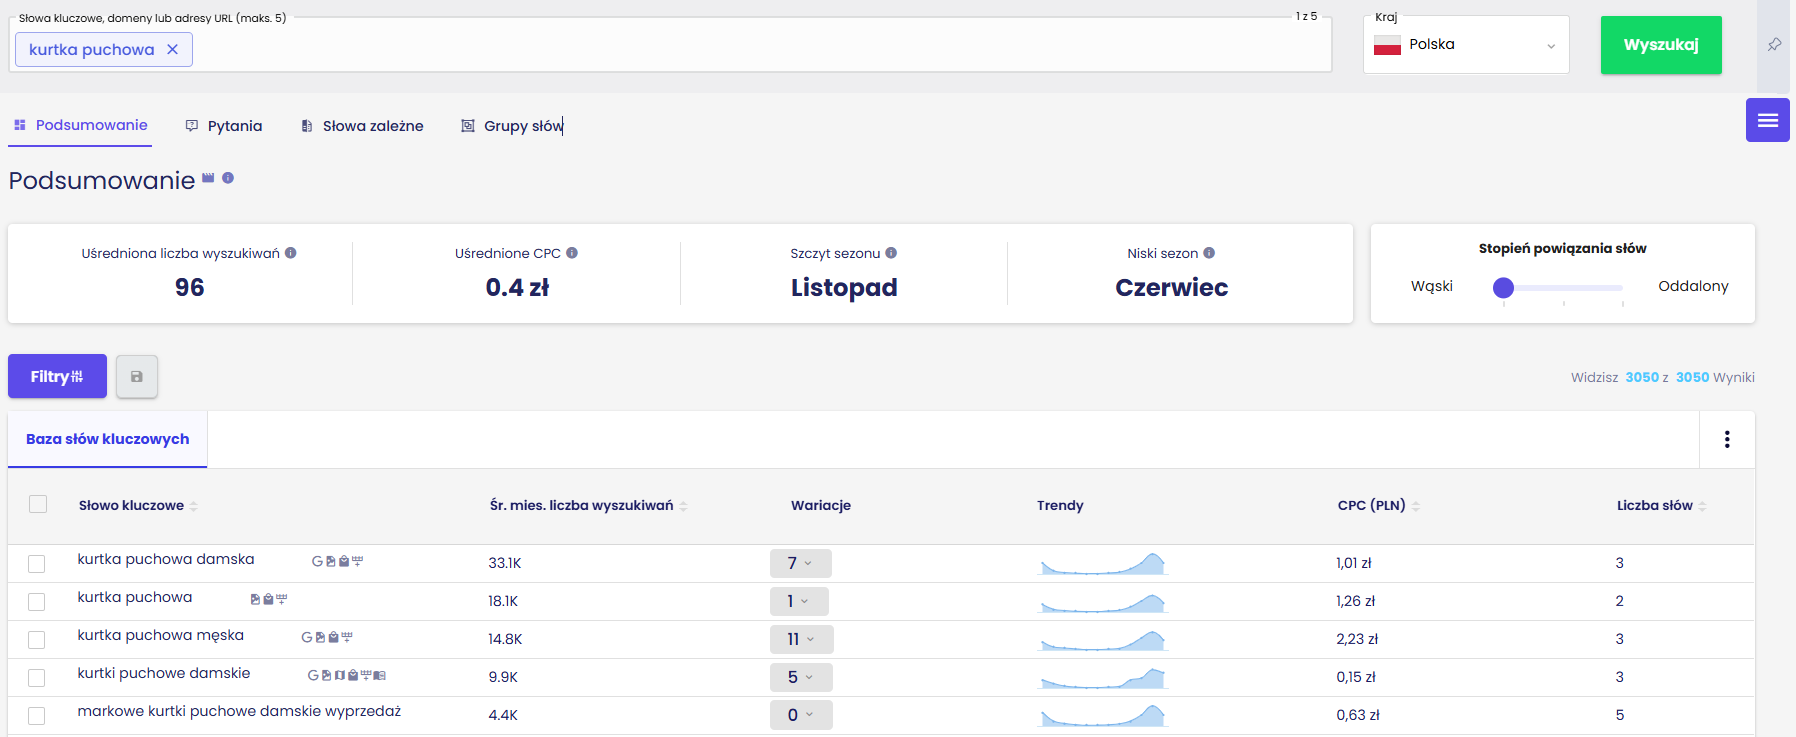Open the Grupy słów tab
Screen dimensions: 1796x737
(512, 126)
